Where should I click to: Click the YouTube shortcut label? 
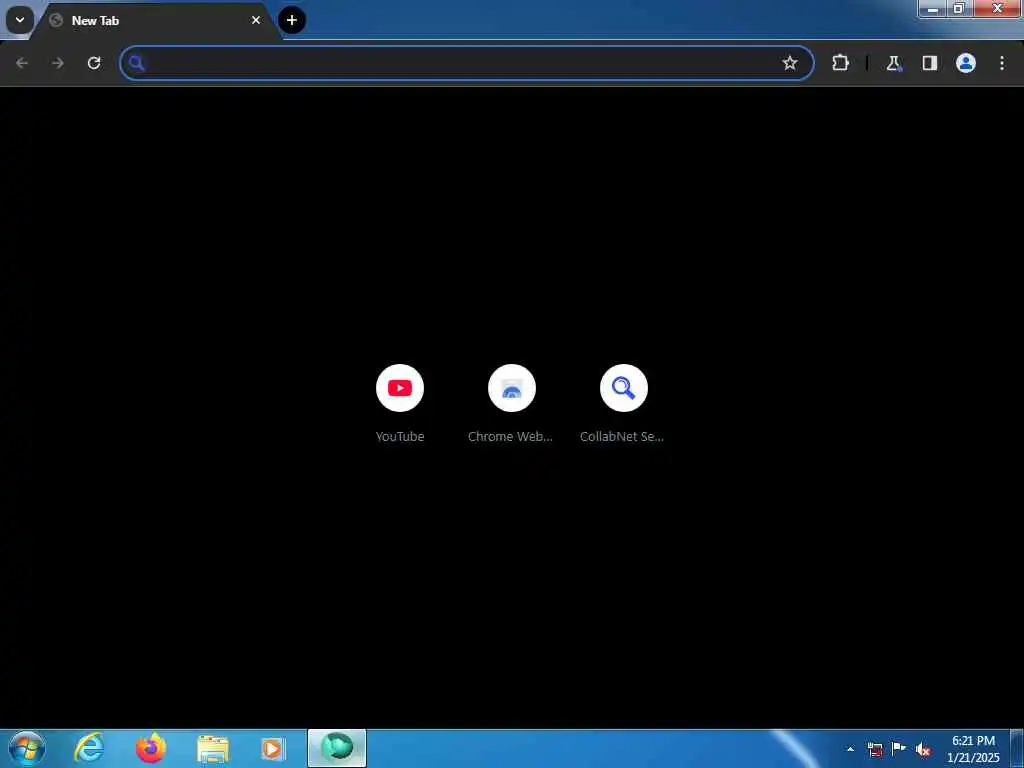point(400,436)
